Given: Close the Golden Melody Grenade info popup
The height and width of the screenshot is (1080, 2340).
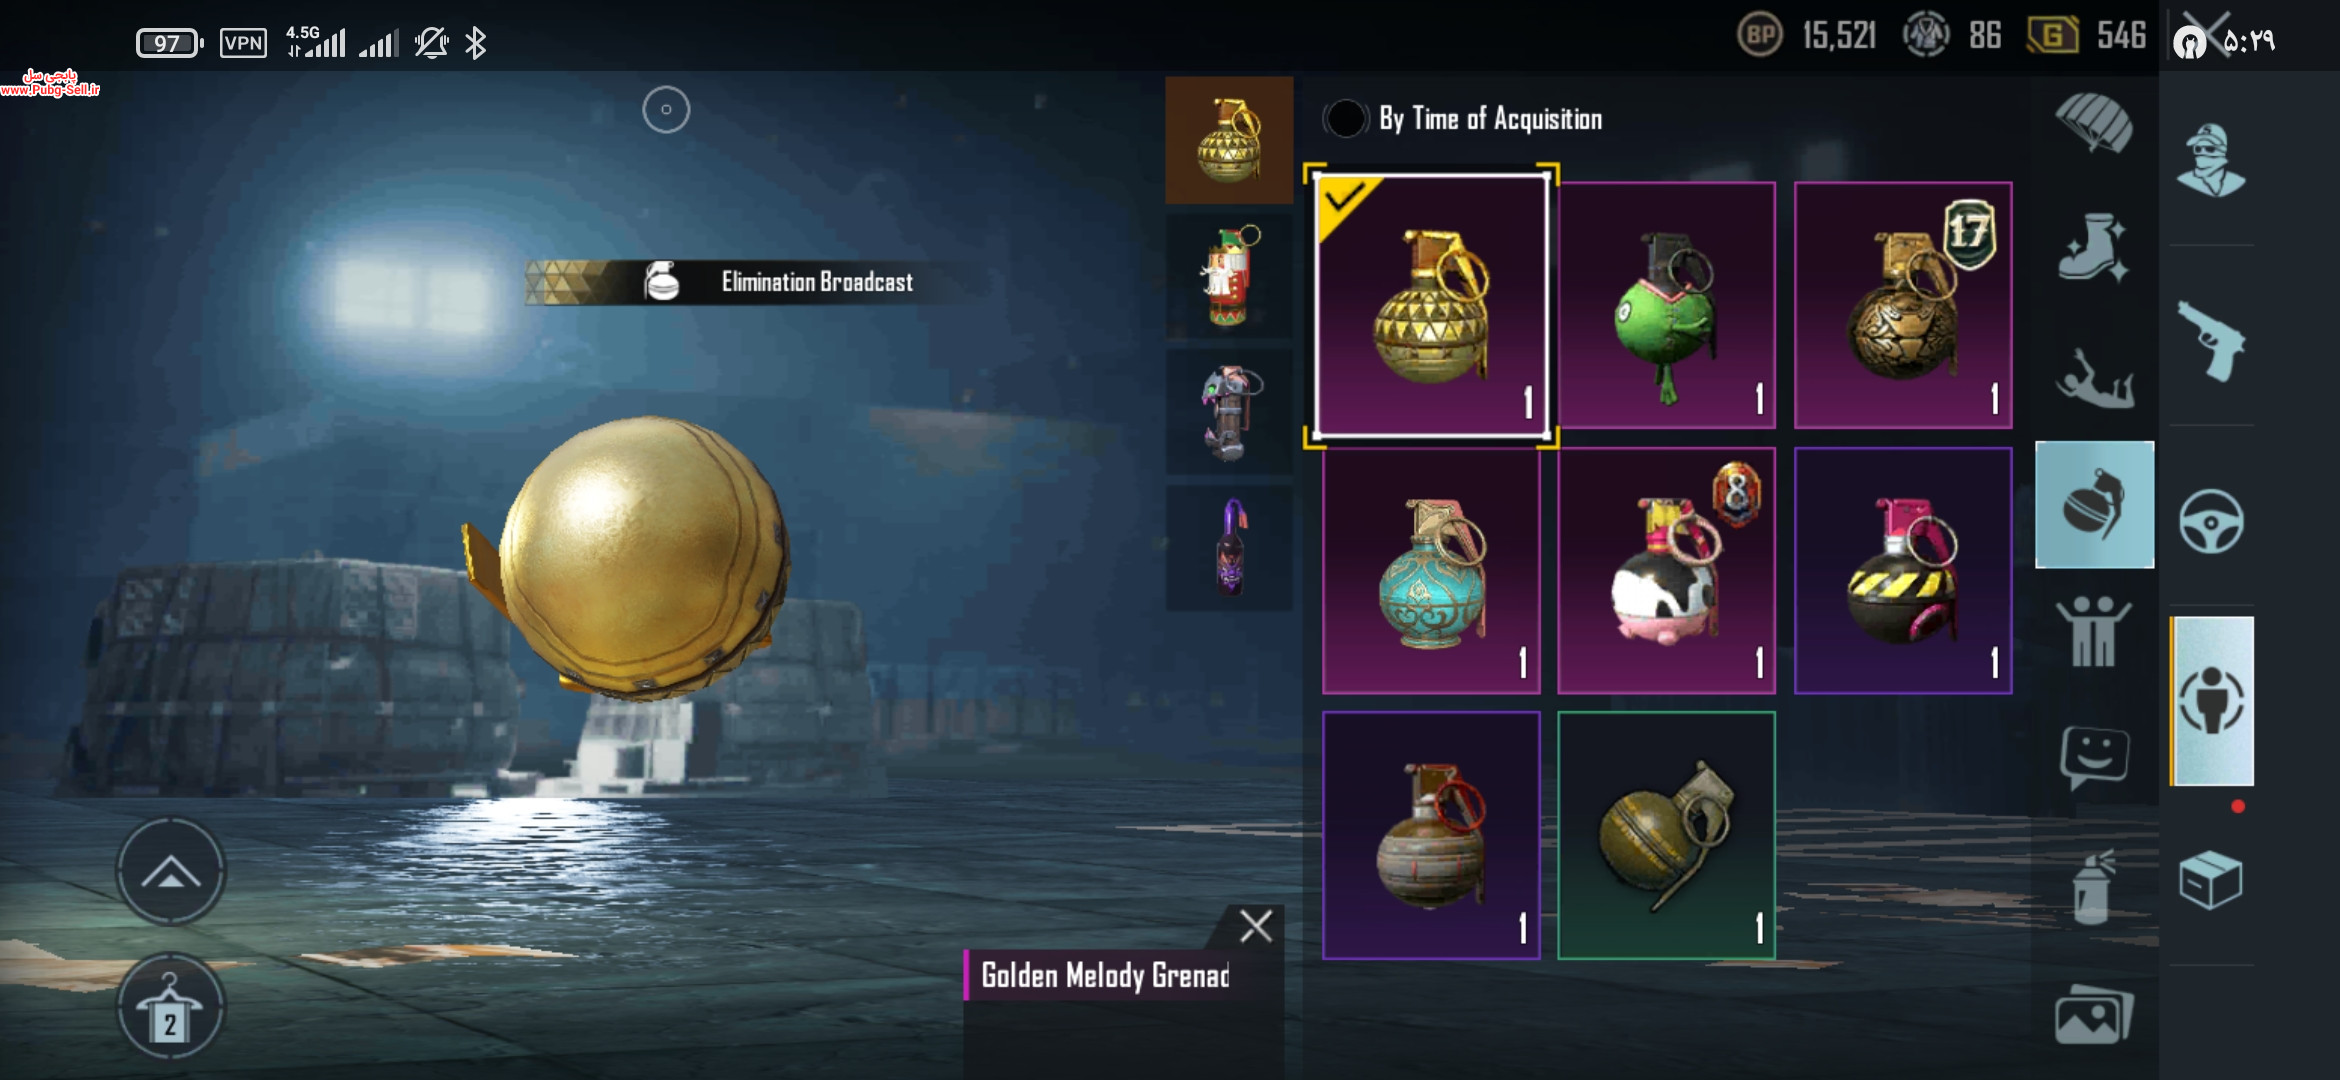Looking at the screenshot, I should [1256, 926].
